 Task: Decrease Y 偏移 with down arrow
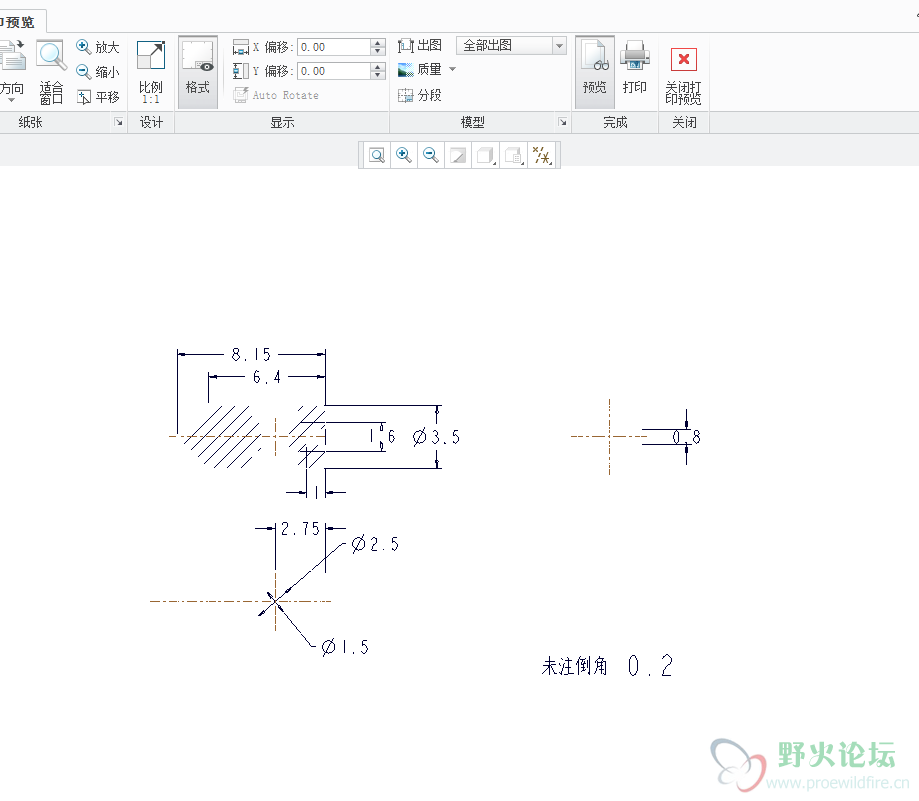pyautogui.click(x=378, y=75)
